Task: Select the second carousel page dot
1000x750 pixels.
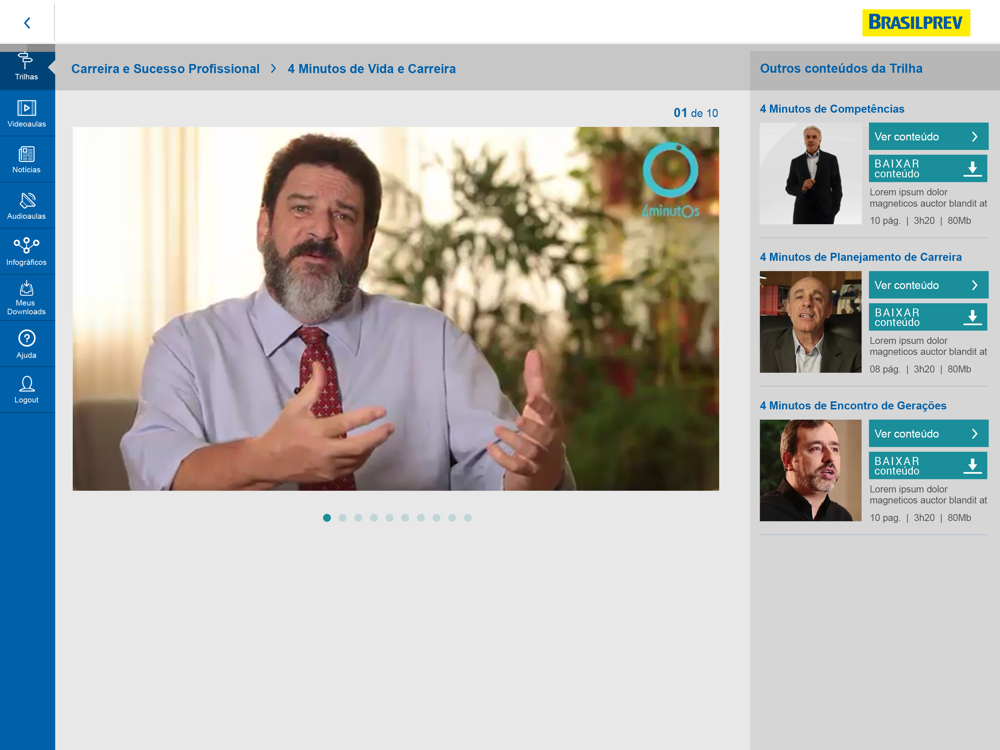Action: coord(342,518)
